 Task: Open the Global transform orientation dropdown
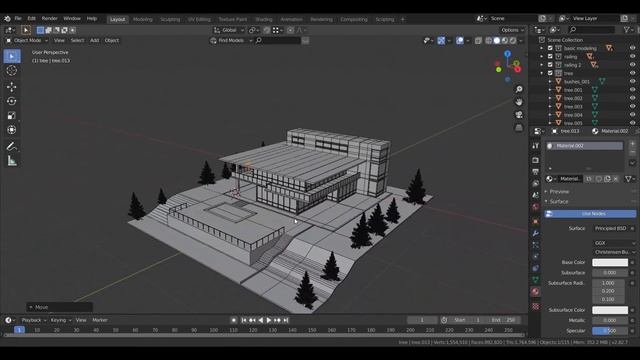[x=229, y=30]
